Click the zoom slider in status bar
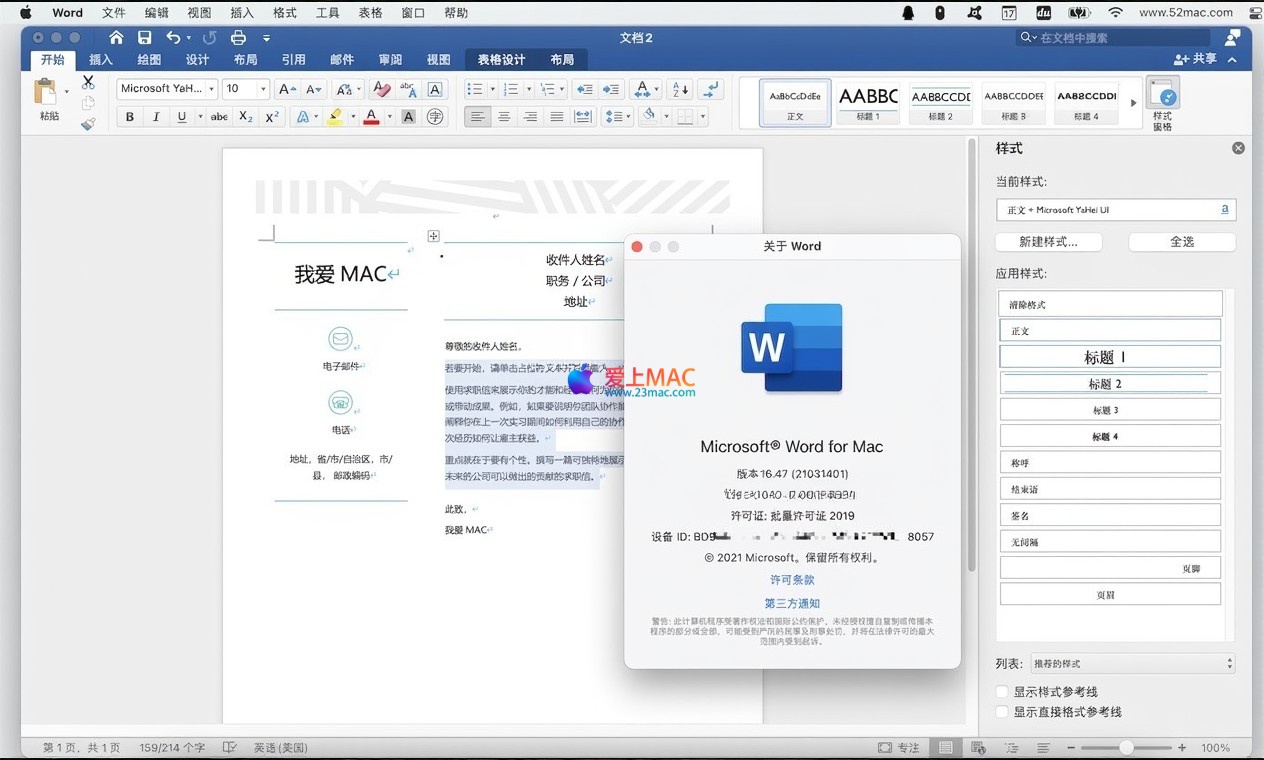The image size is (1264, 760). click(1127, 748)
